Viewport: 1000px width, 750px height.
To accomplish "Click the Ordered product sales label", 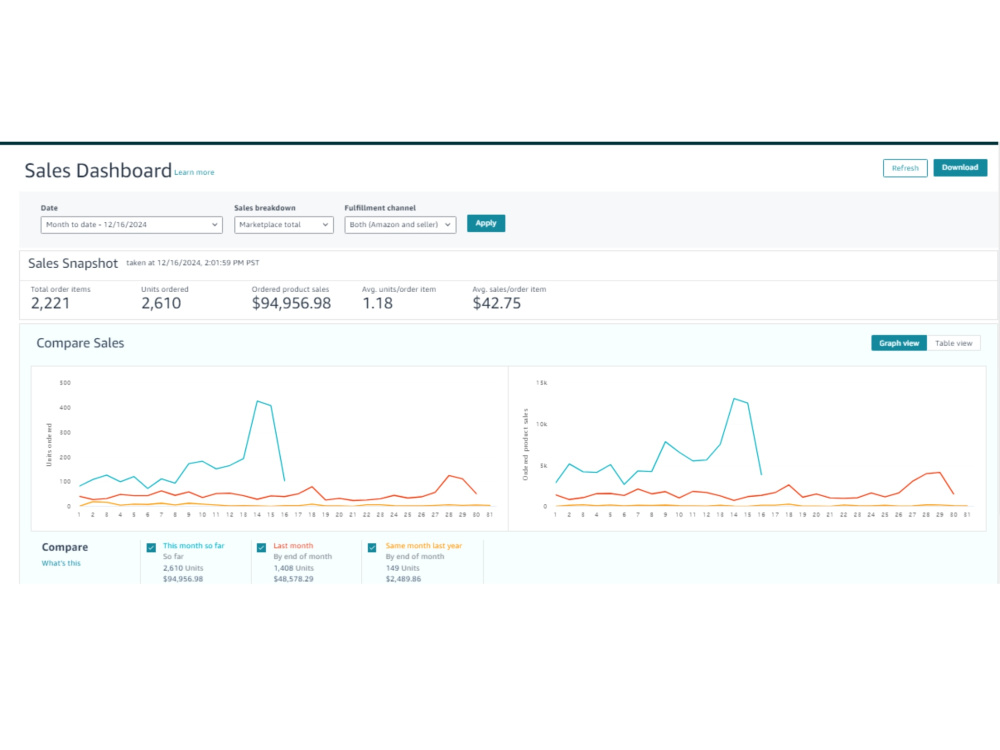I will pyautogui.click(x=290, y=290).
